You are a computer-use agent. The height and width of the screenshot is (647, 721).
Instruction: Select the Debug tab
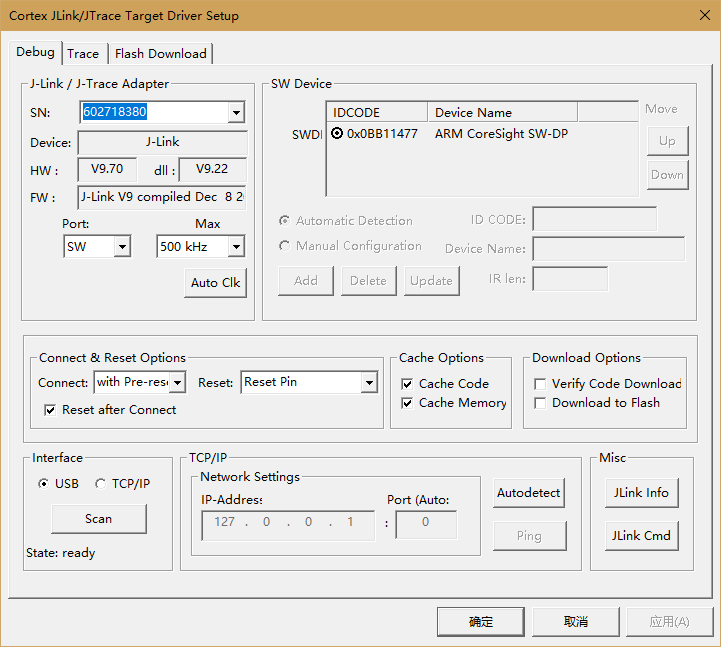35,52
